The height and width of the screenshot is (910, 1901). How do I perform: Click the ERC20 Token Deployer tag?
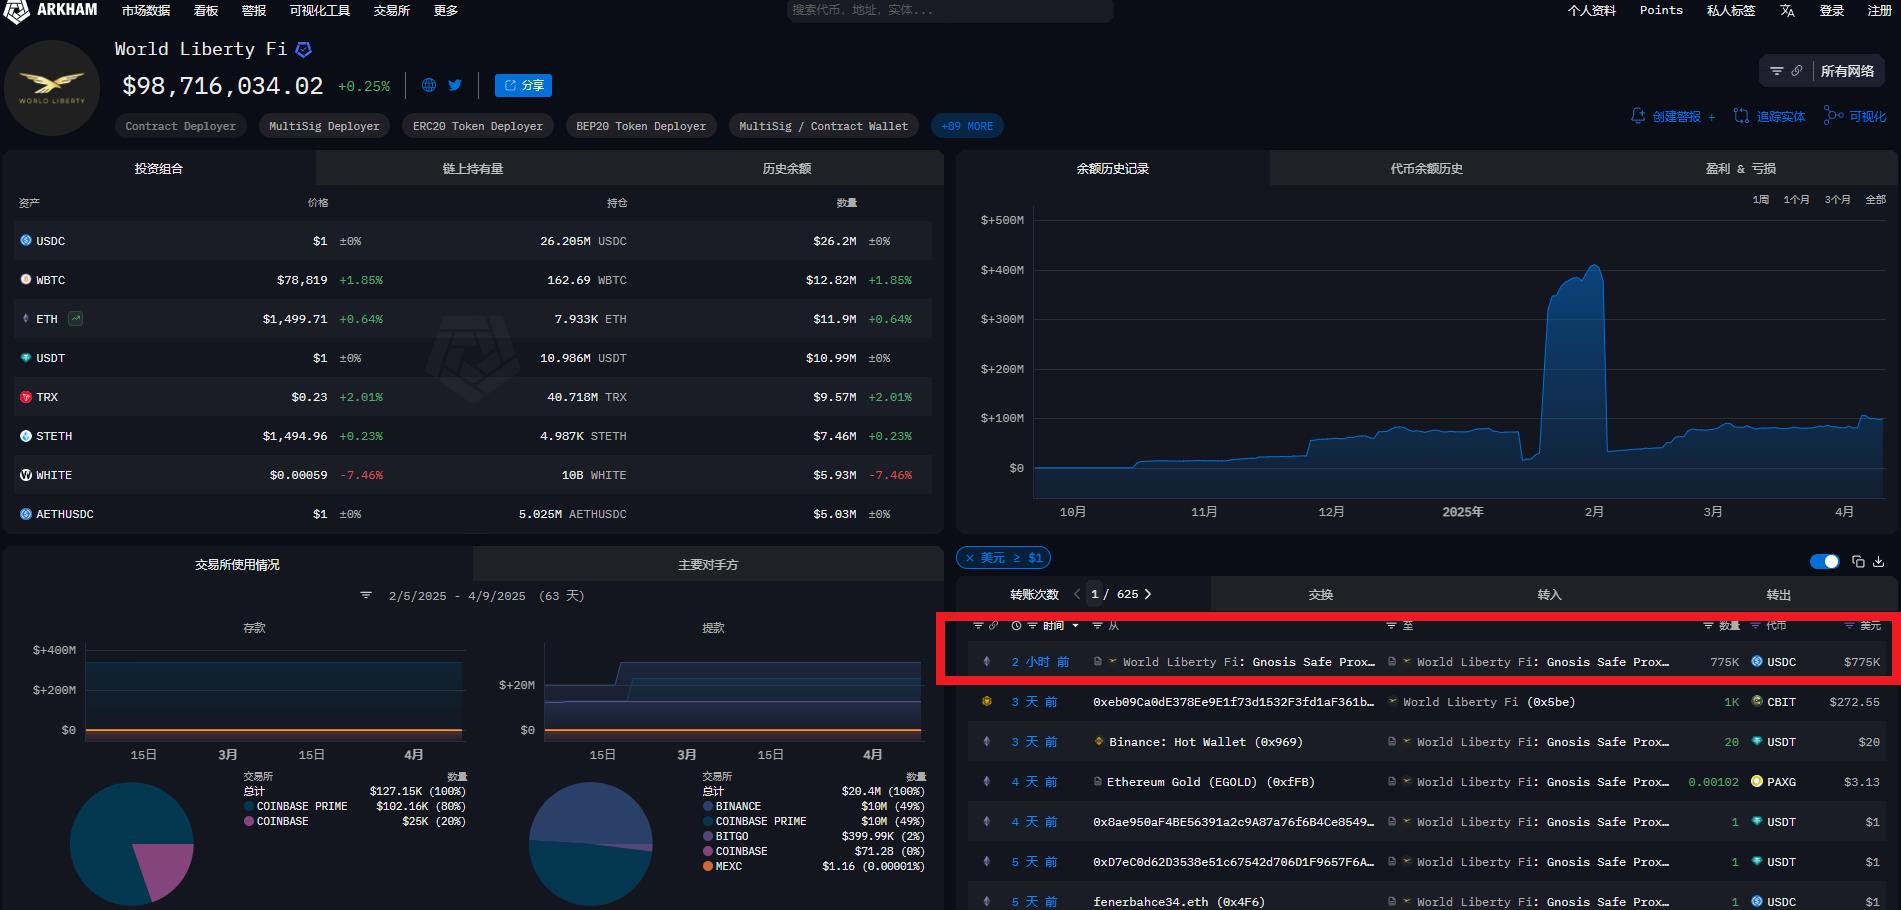tap(478, 126)
